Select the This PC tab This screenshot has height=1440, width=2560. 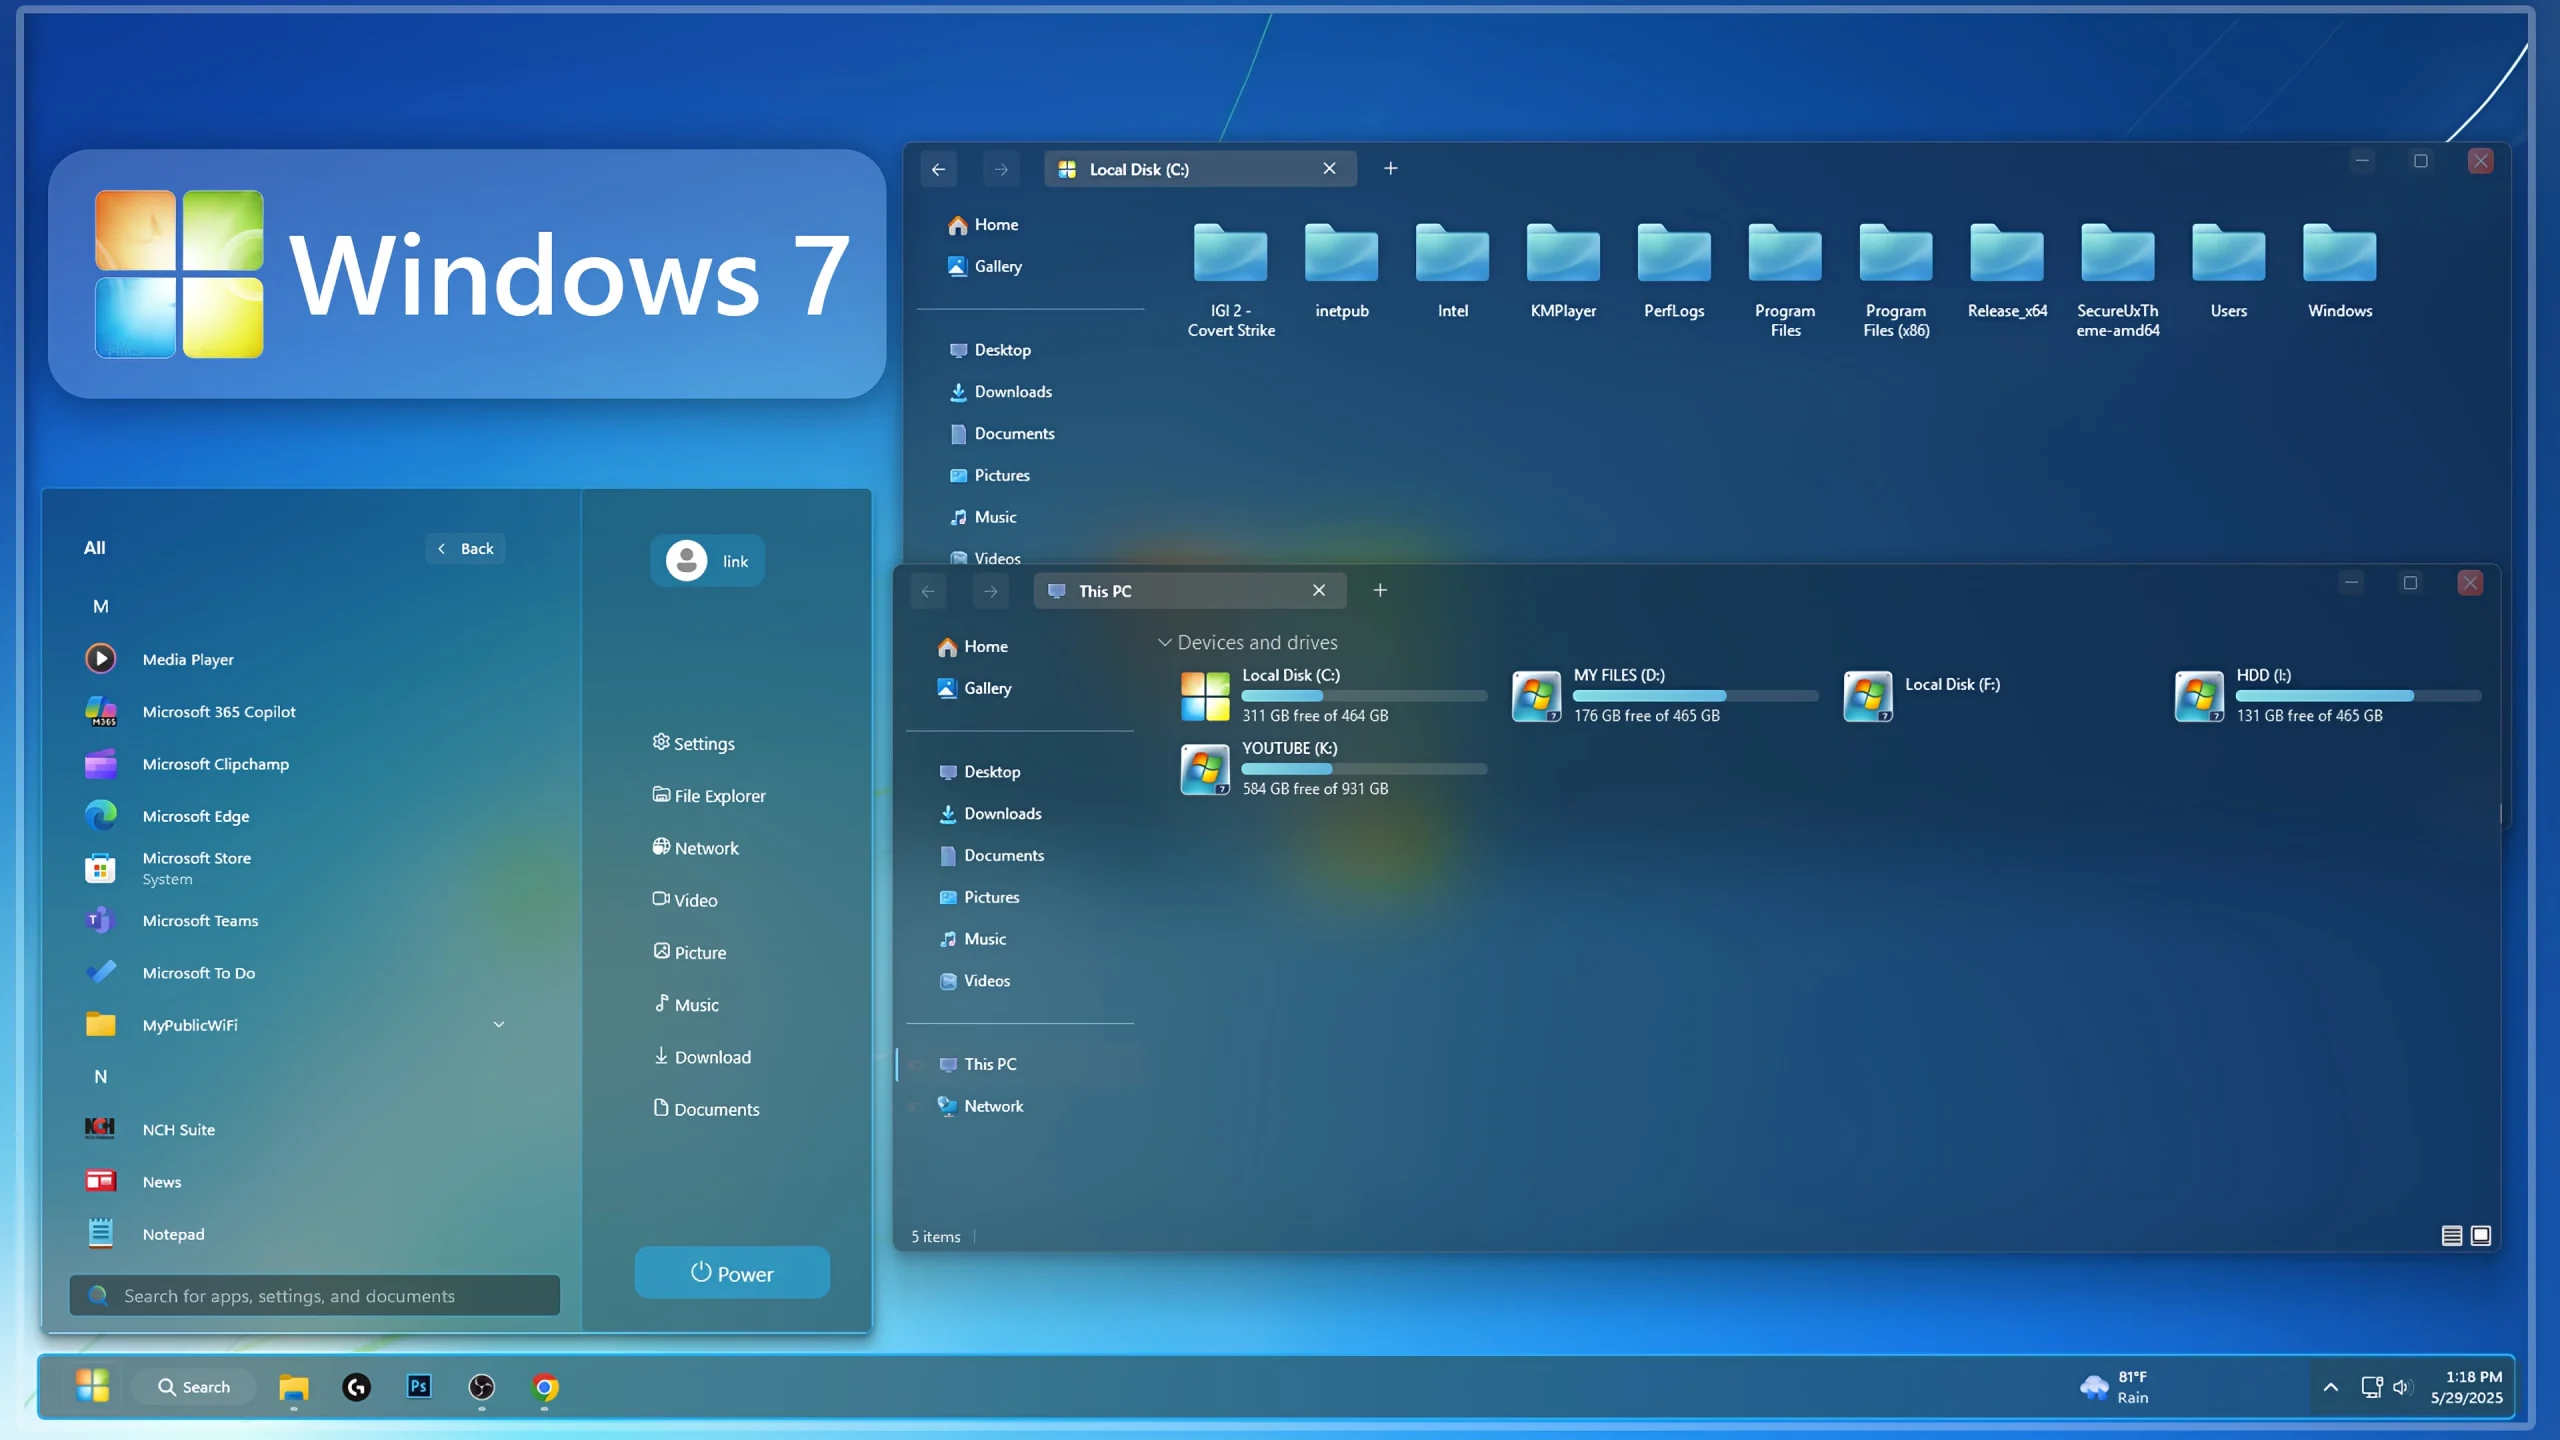(1190, 591)
